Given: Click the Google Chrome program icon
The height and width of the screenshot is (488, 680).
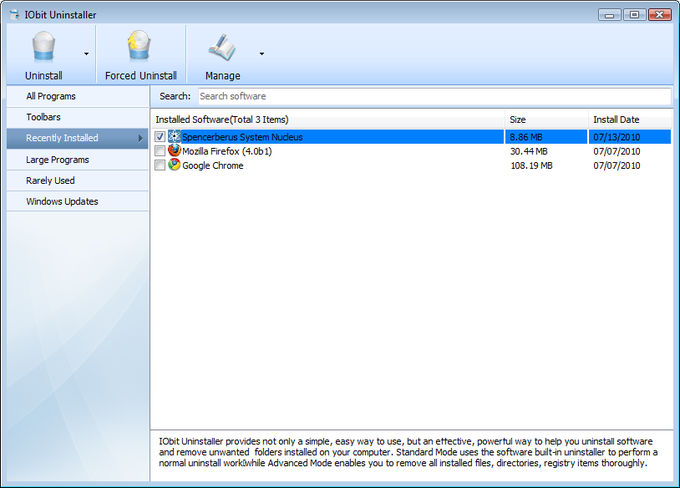Looking at the screenshot, I should (174, 165).
